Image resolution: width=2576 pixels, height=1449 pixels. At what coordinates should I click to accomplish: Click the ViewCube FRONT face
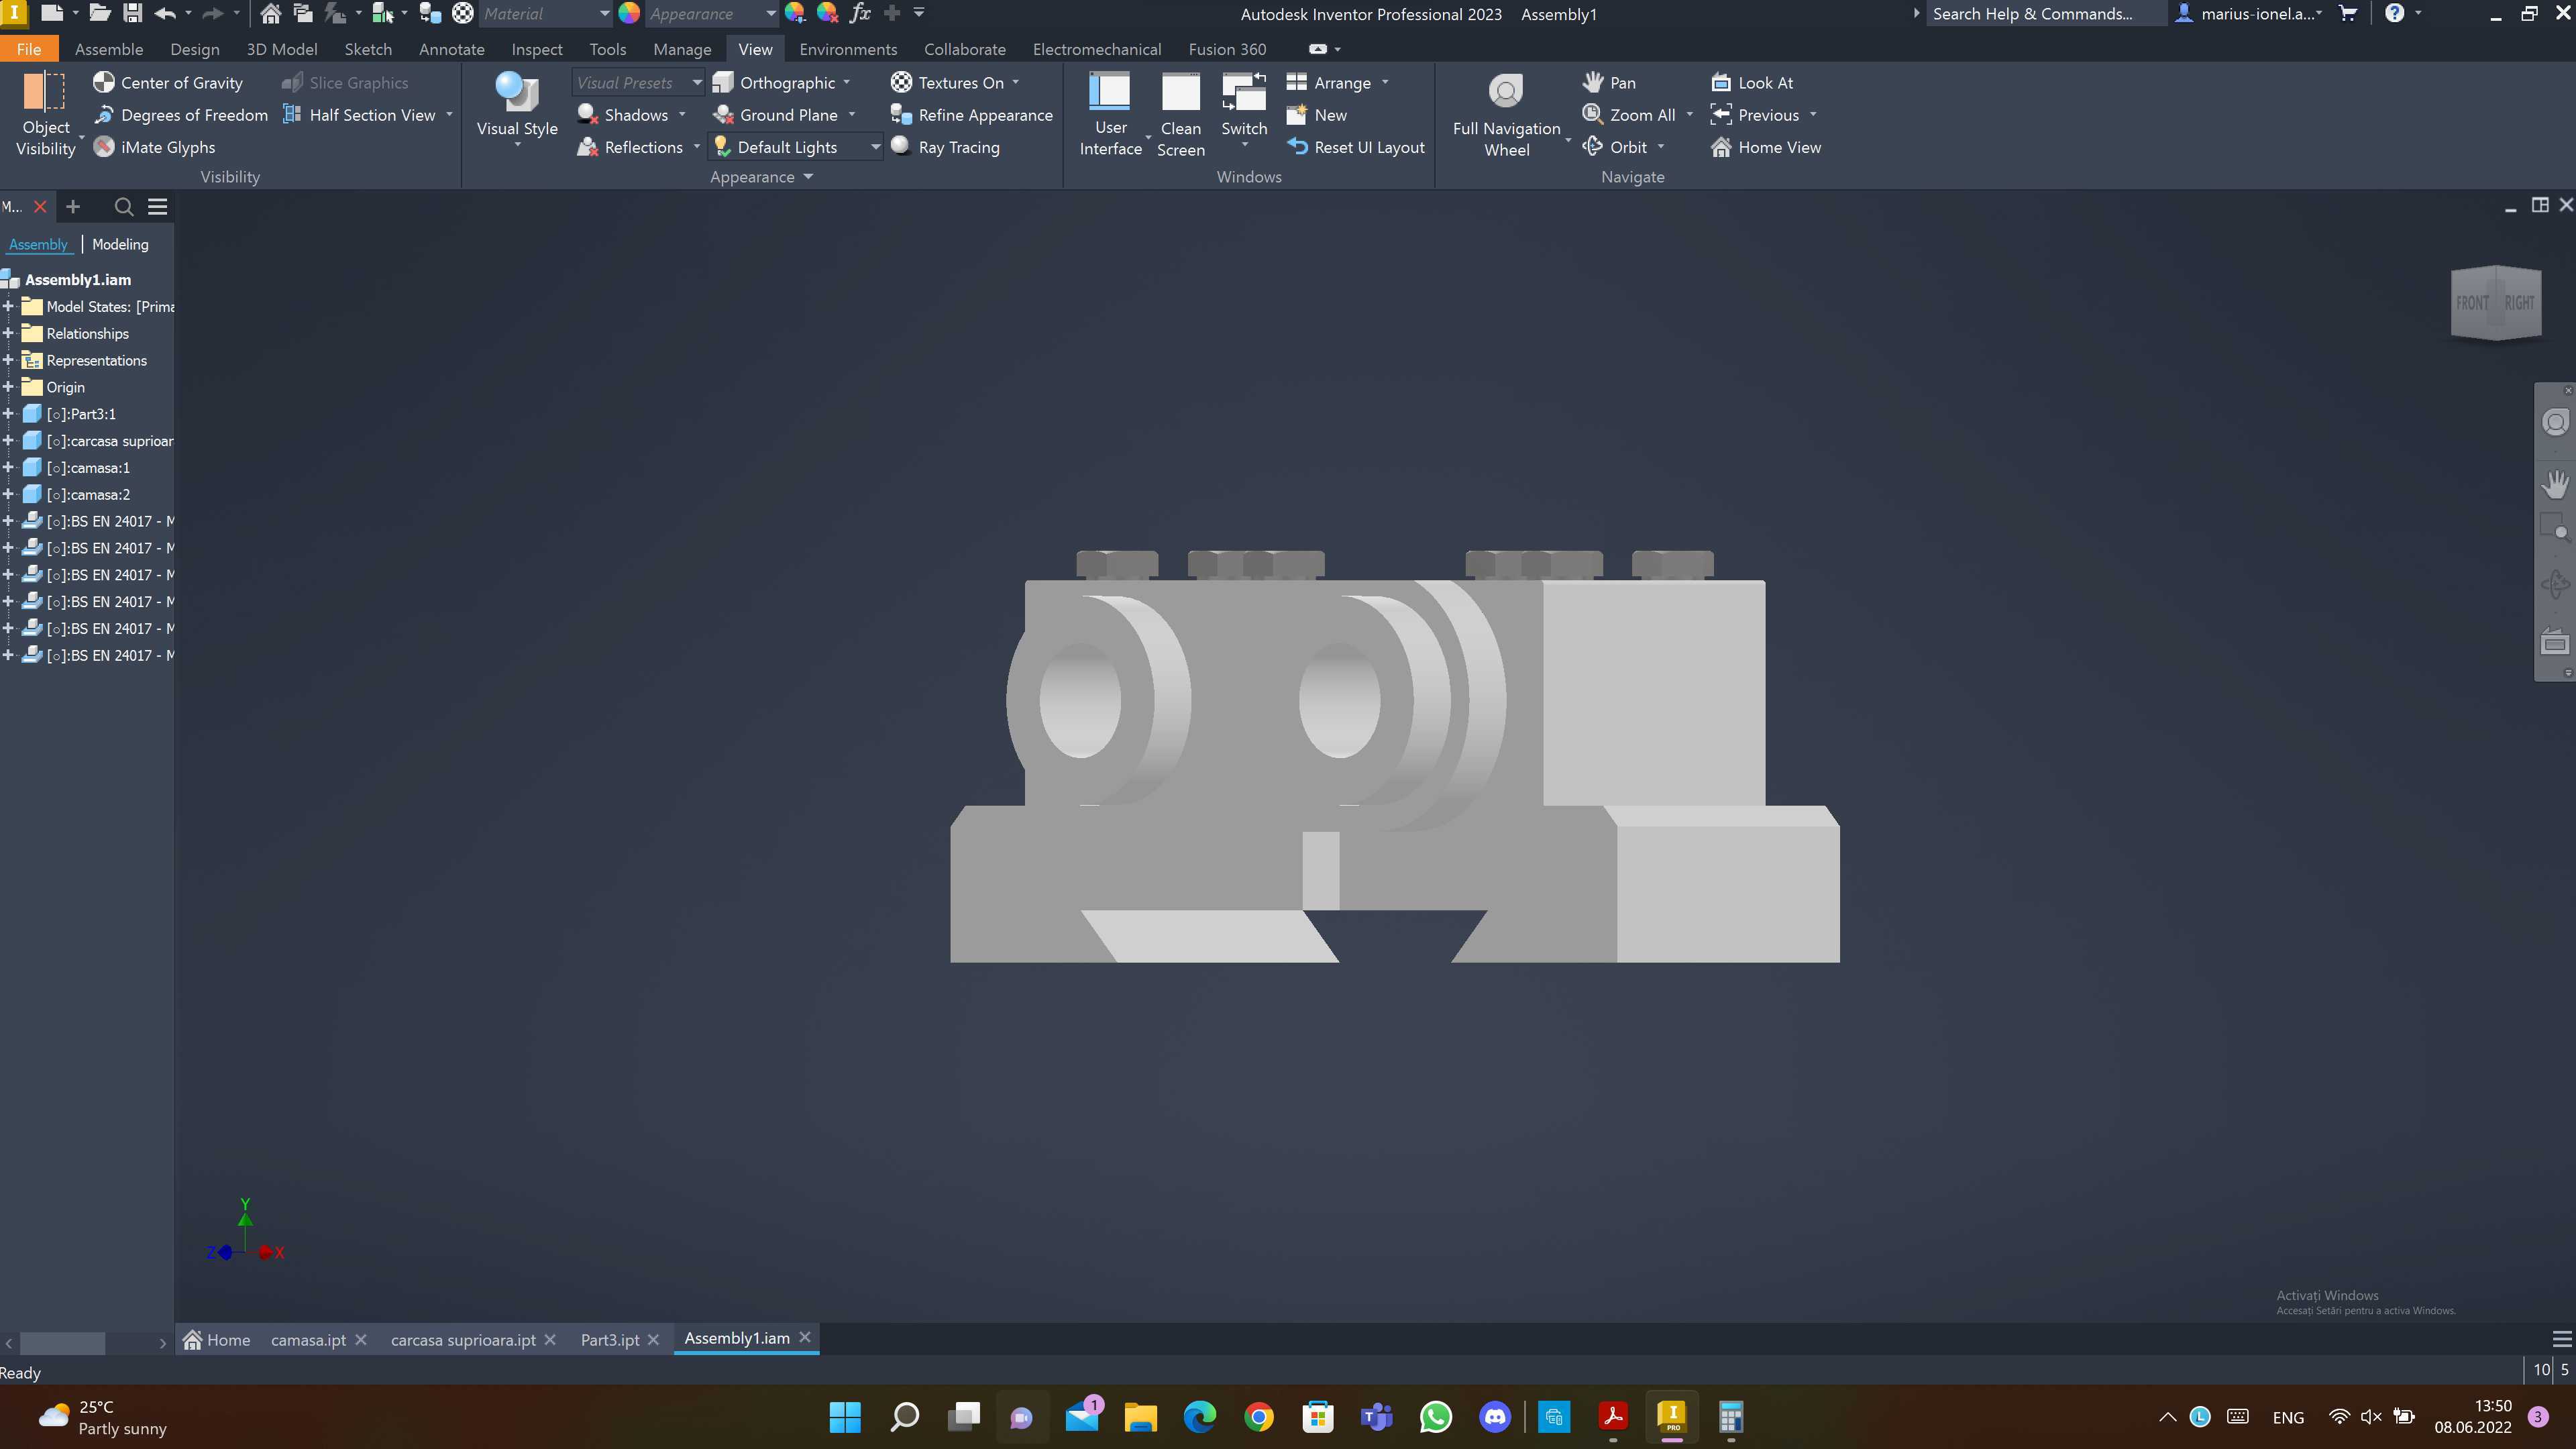(2472, 303)
